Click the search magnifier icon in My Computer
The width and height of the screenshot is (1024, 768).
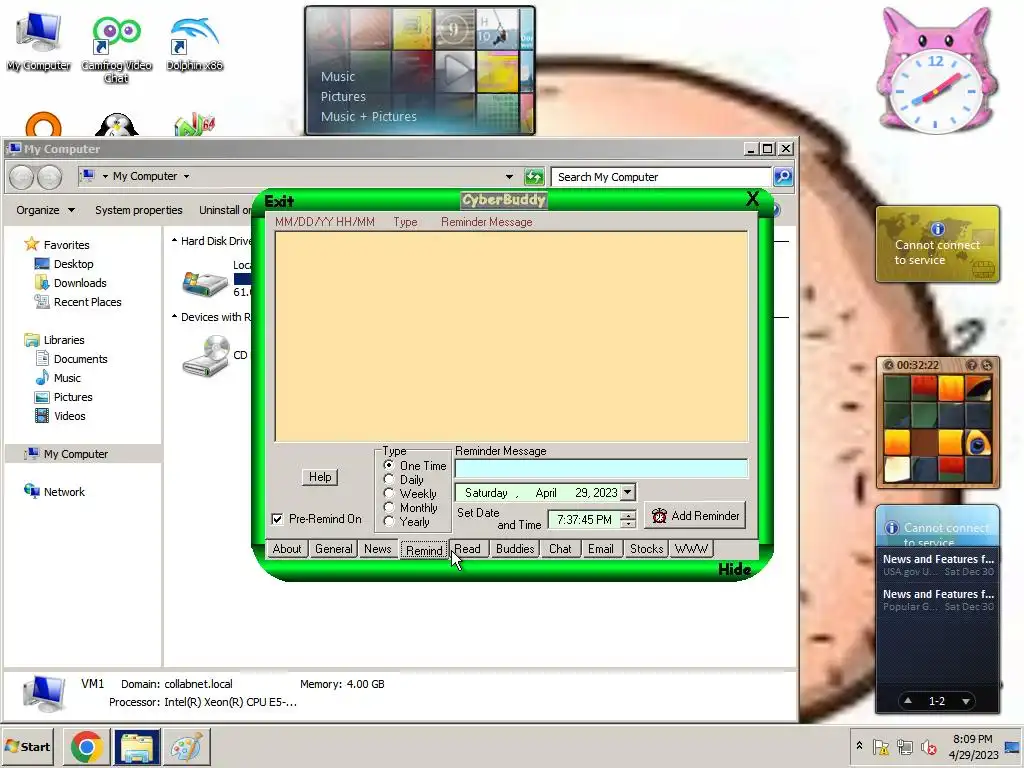click(782, 176)
